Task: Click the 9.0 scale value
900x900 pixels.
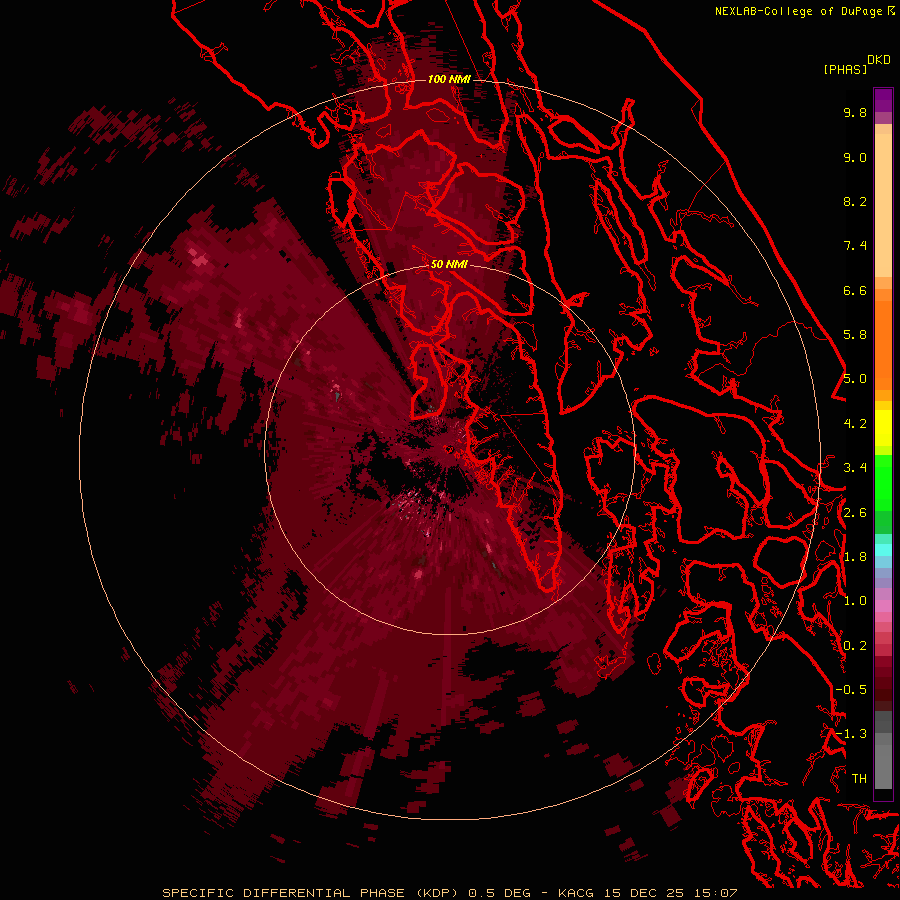Action: point(855,157)
